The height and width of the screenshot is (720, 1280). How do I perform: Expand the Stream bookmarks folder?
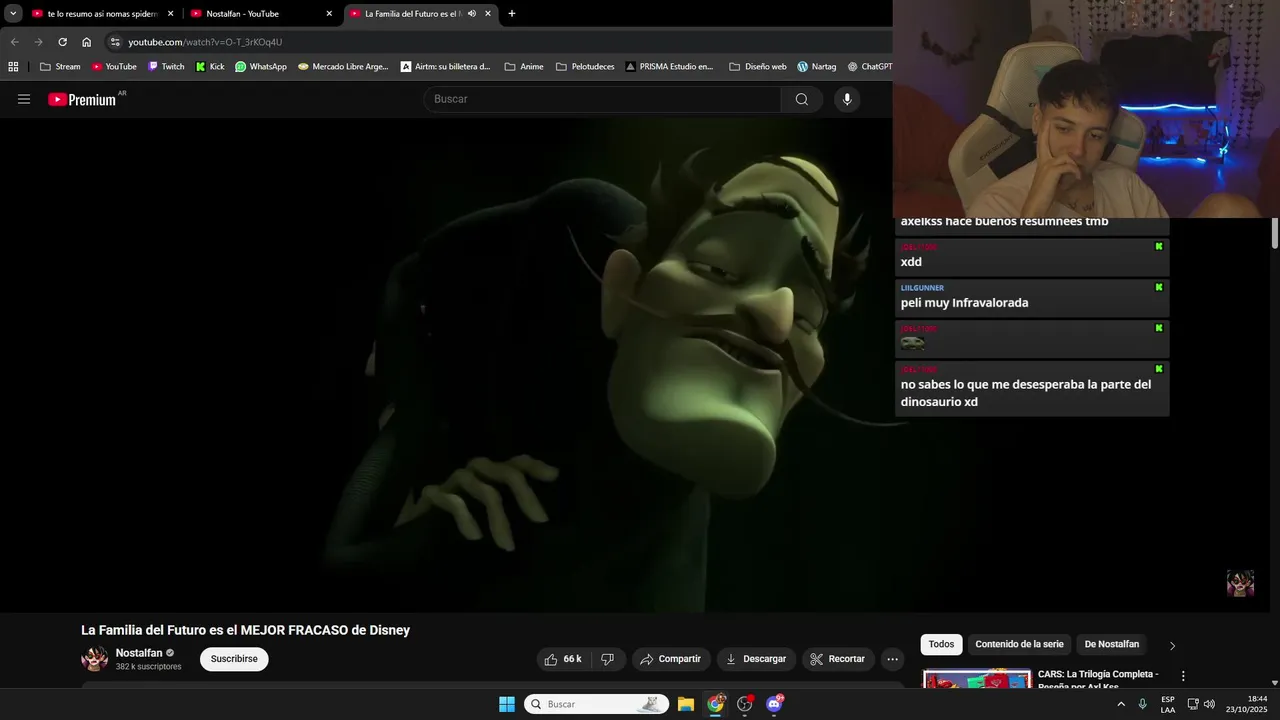tap(60, 67)
